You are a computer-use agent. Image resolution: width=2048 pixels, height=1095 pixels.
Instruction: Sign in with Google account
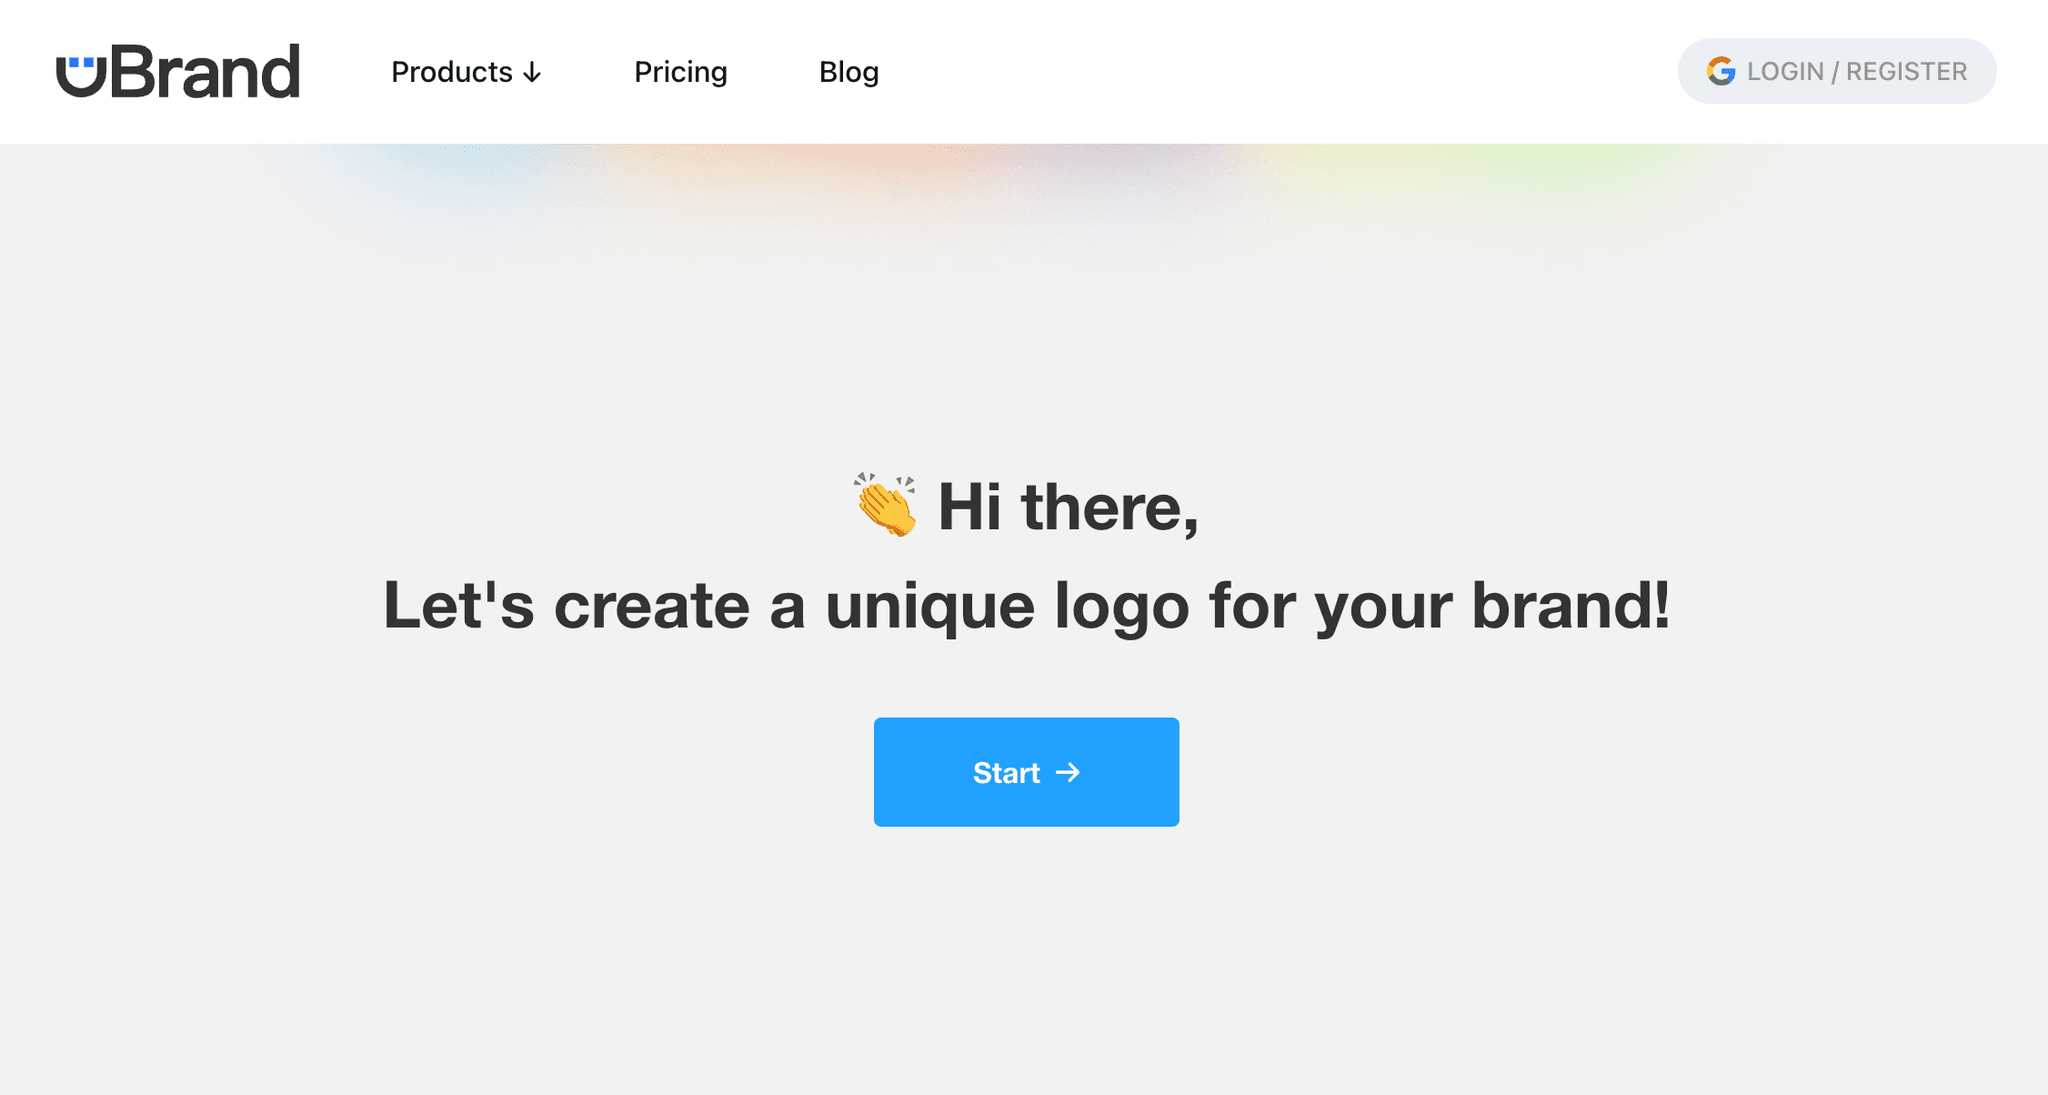tap(1836, 71)
